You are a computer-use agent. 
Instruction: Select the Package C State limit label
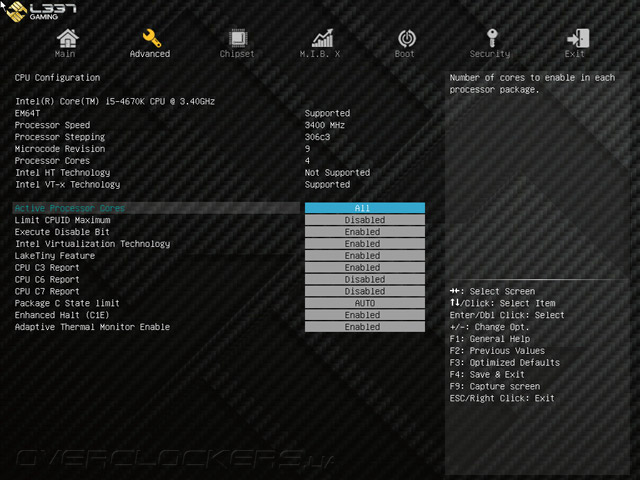coord(67,303)
